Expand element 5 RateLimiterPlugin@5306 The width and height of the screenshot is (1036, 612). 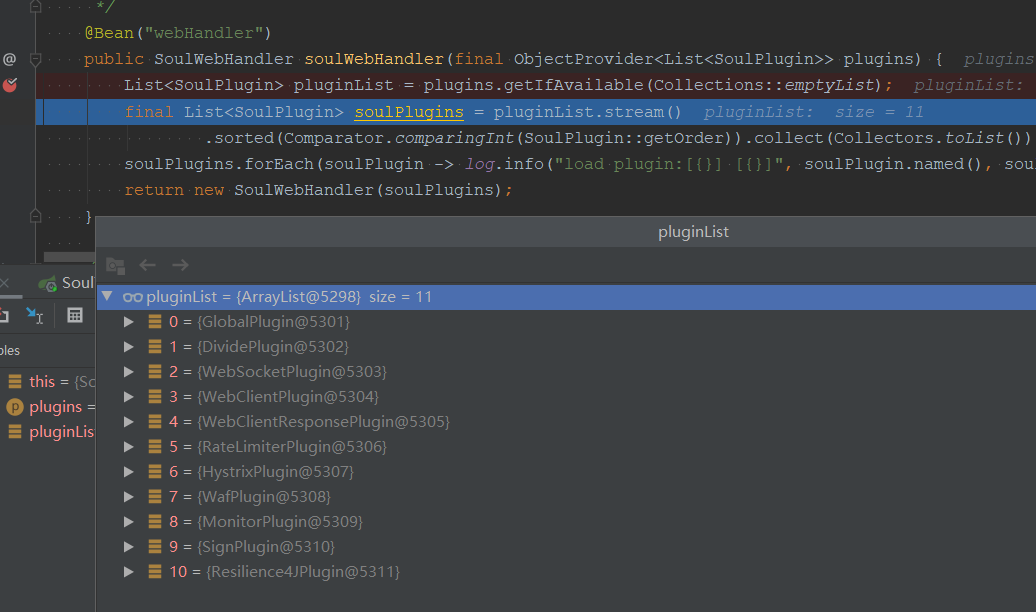click(x=129, y=447)
